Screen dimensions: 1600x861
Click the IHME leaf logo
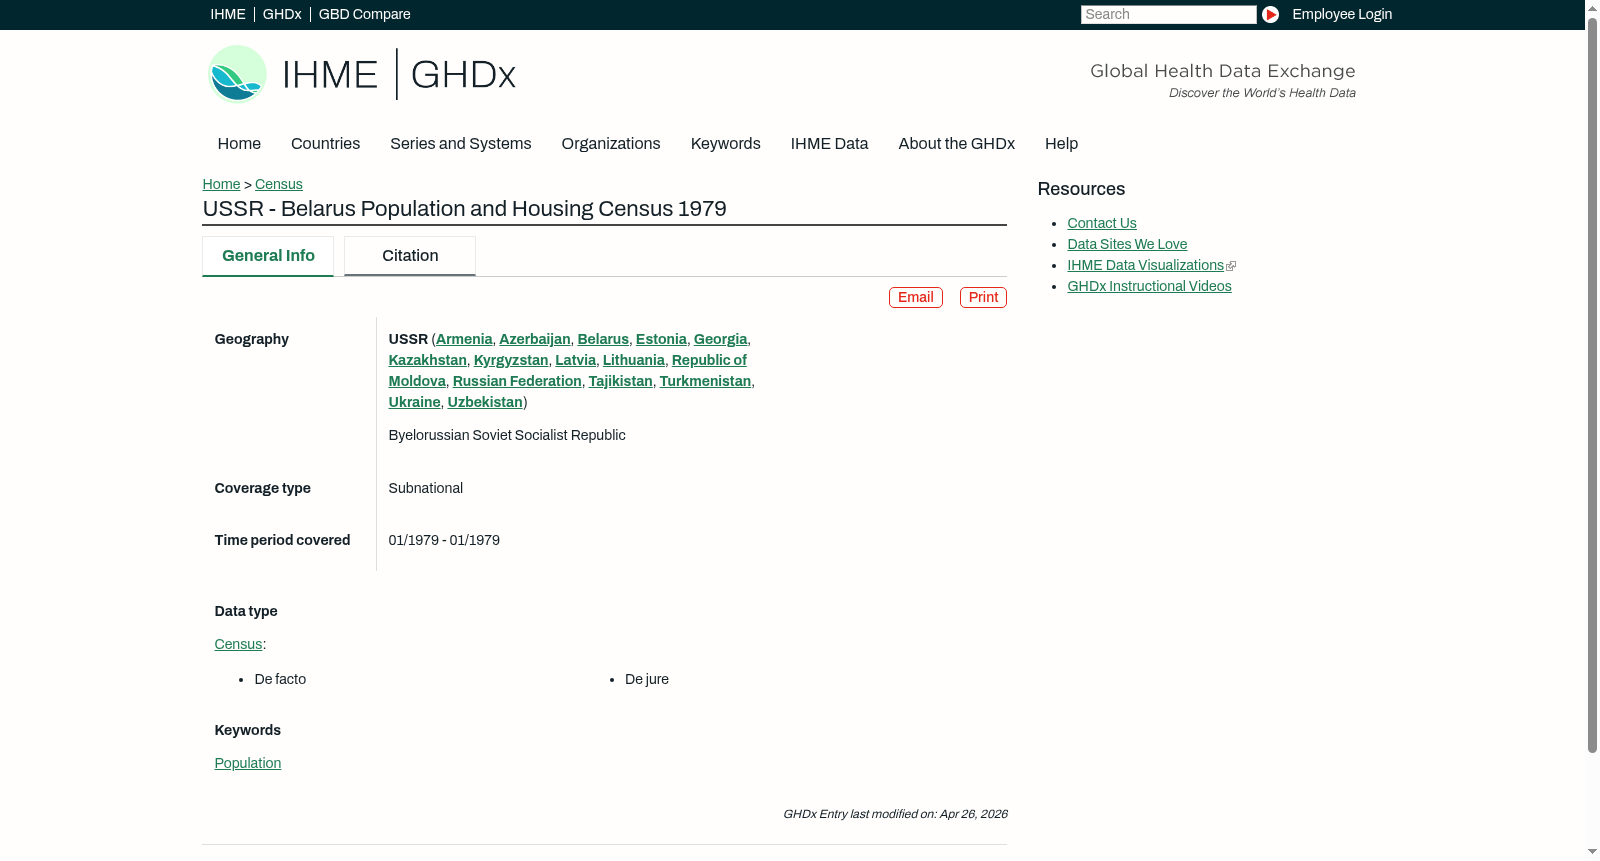pyautogui.click(x=237, y=74)
